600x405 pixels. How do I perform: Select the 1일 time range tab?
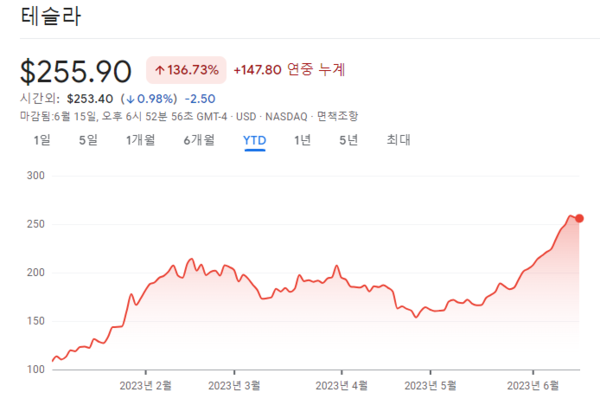pyautogui.click(x=42, y=140)
